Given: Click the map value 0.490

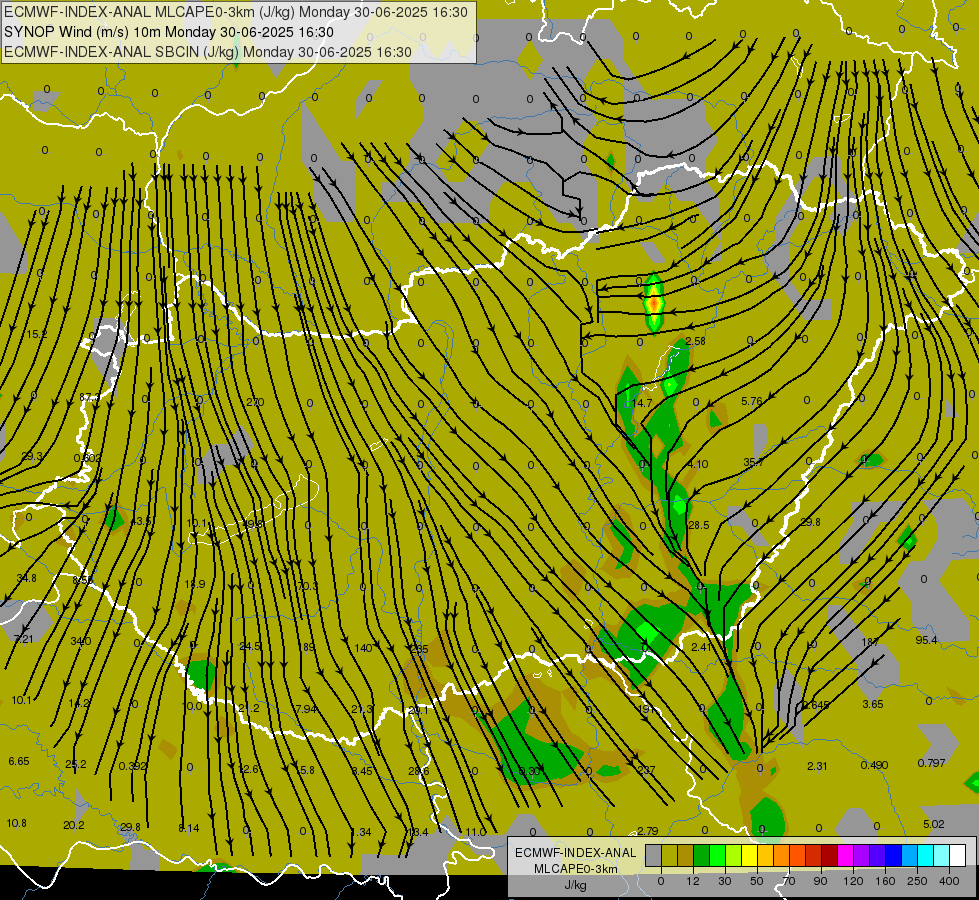Looking at the screenshot, I should (874, 765).
